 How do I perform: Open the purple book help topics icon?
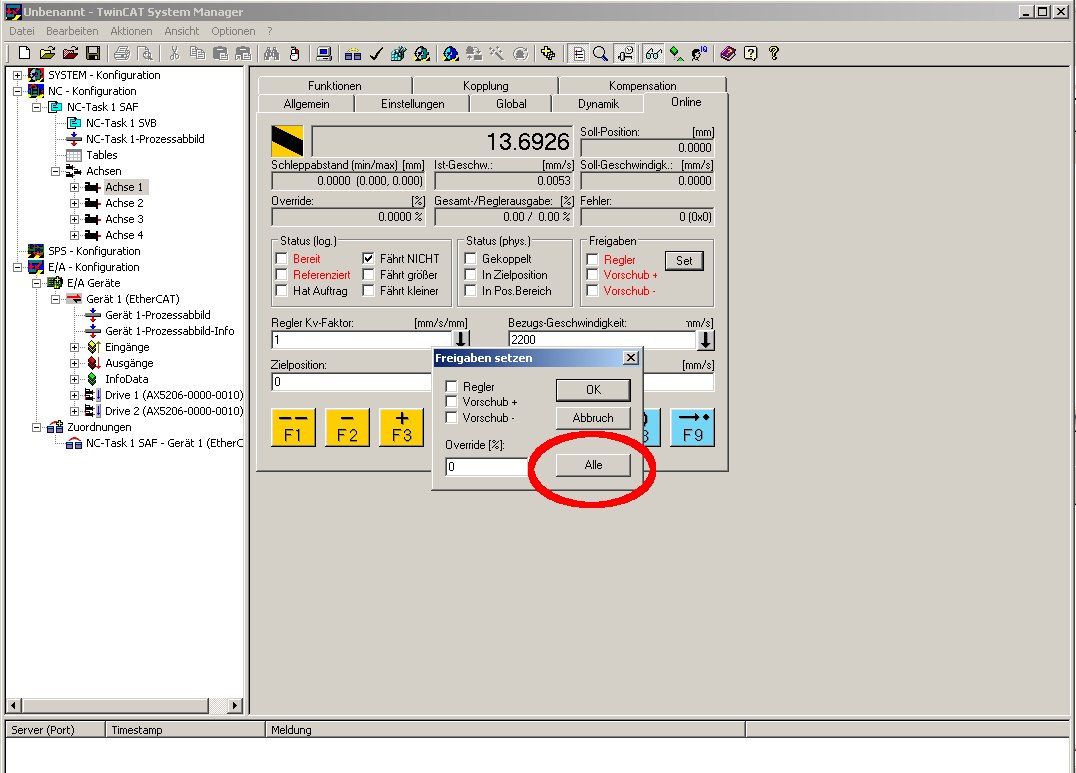click(728, 54)
